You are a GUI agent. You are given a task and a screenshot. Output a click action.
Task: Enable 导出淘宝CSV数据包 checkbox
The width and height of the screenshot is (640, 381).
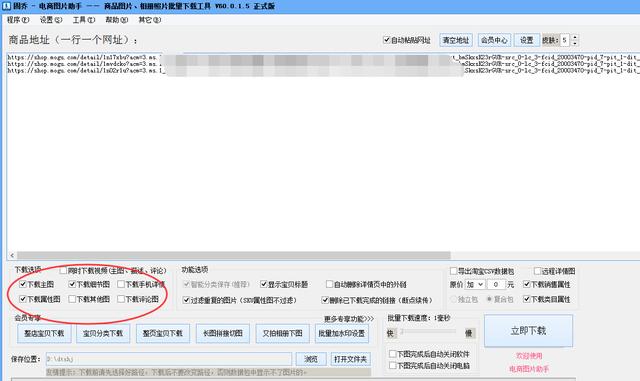[x=453, y=271]
